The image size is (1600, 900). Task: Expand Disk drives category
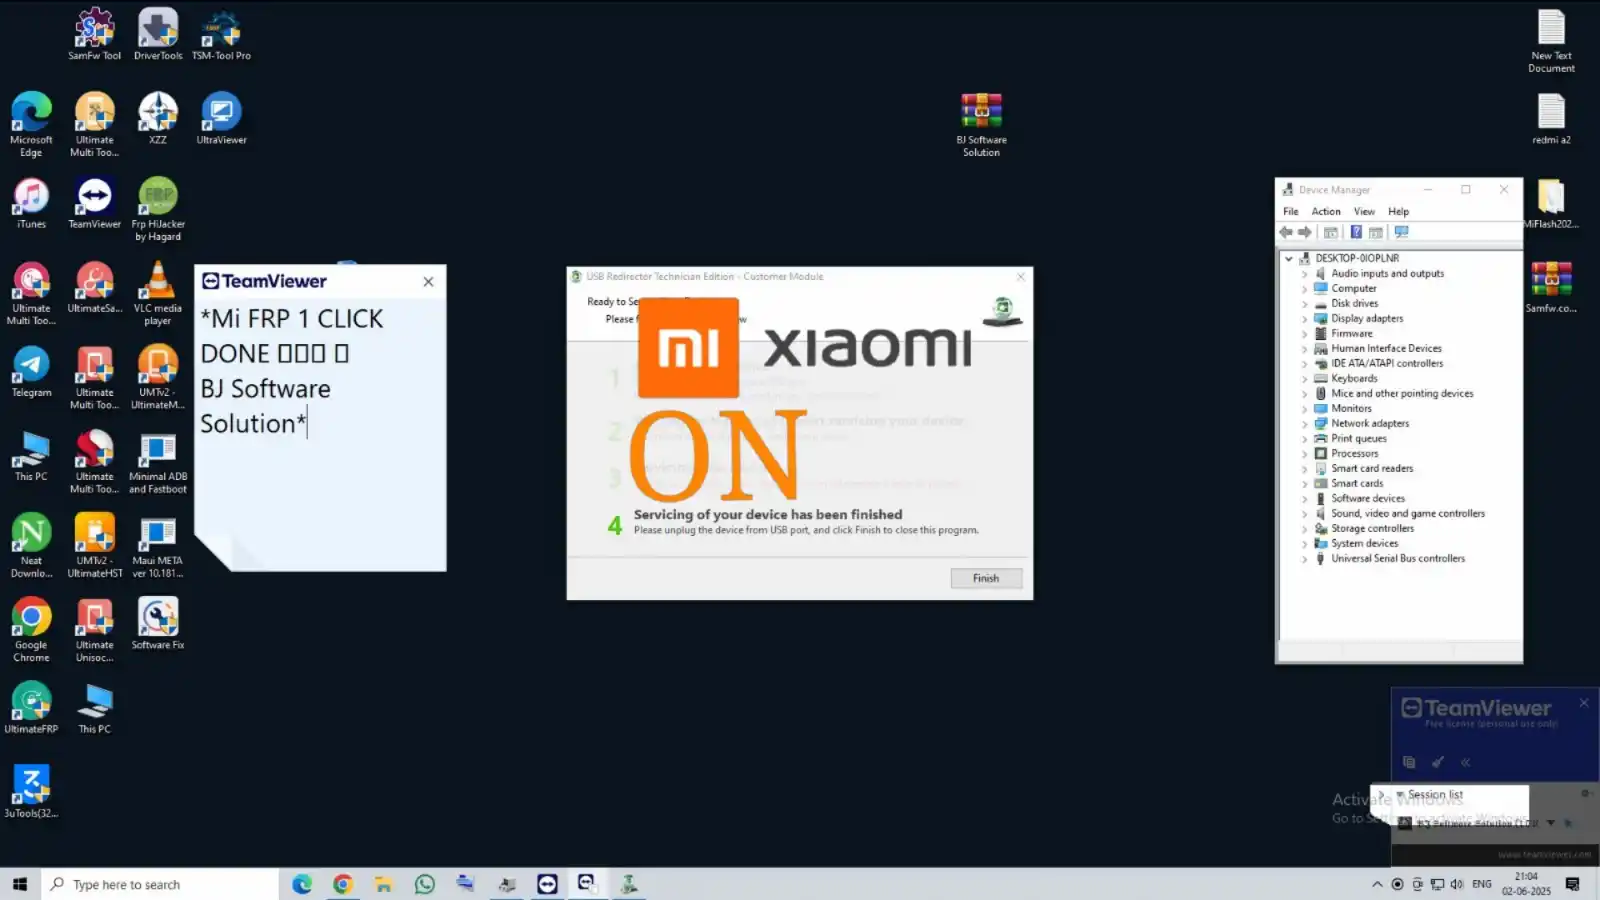[x=1304, y=303]
